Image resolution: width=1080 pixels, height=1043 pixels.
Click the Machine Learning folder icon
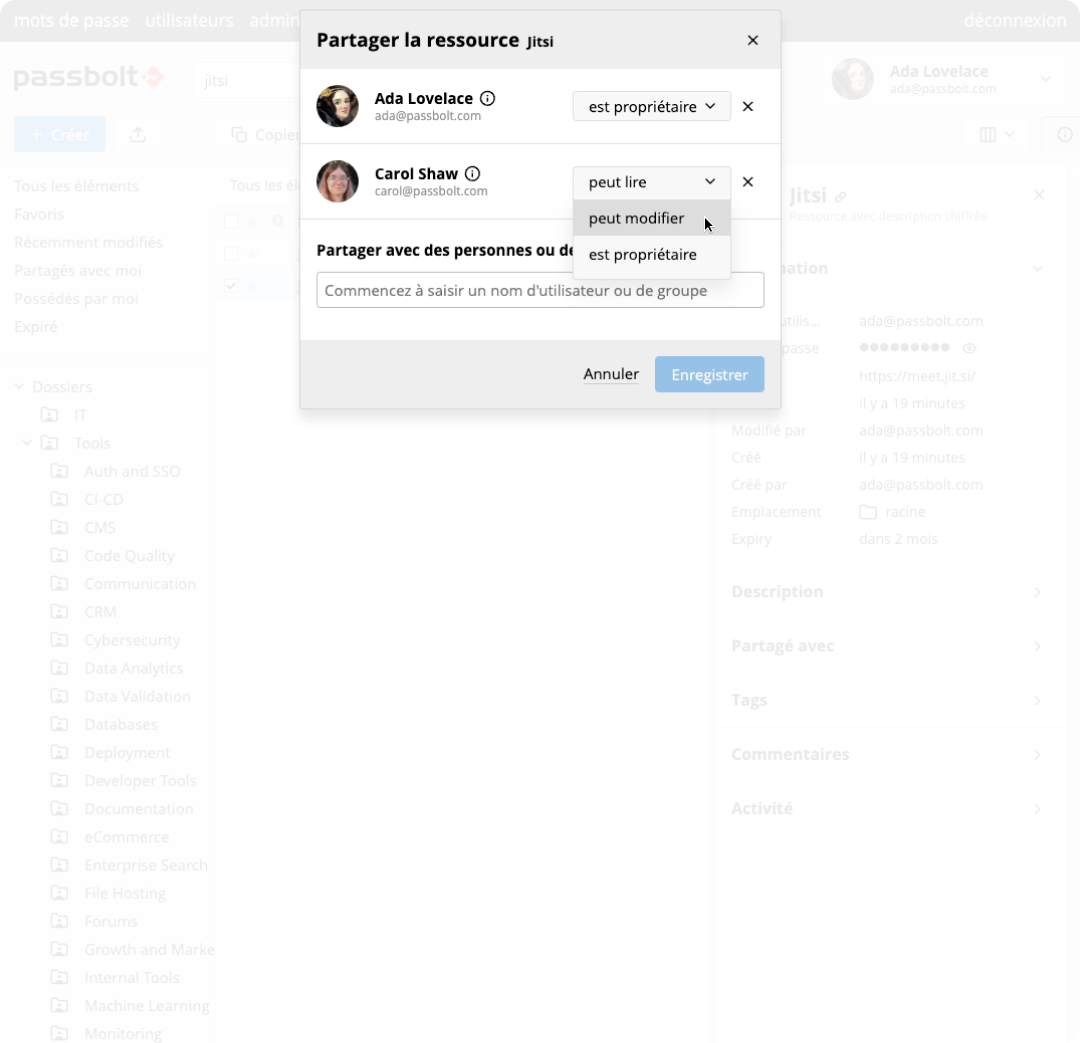59,1006
